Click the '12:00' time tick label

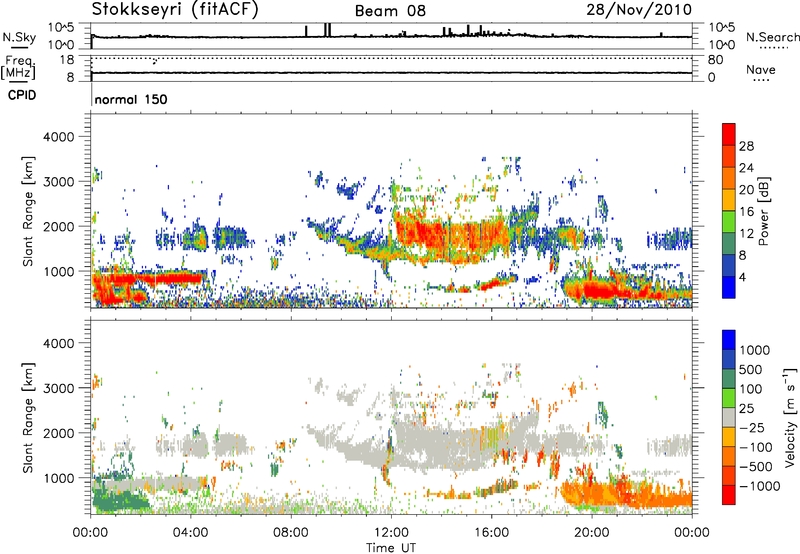click(x=391, y=533)
